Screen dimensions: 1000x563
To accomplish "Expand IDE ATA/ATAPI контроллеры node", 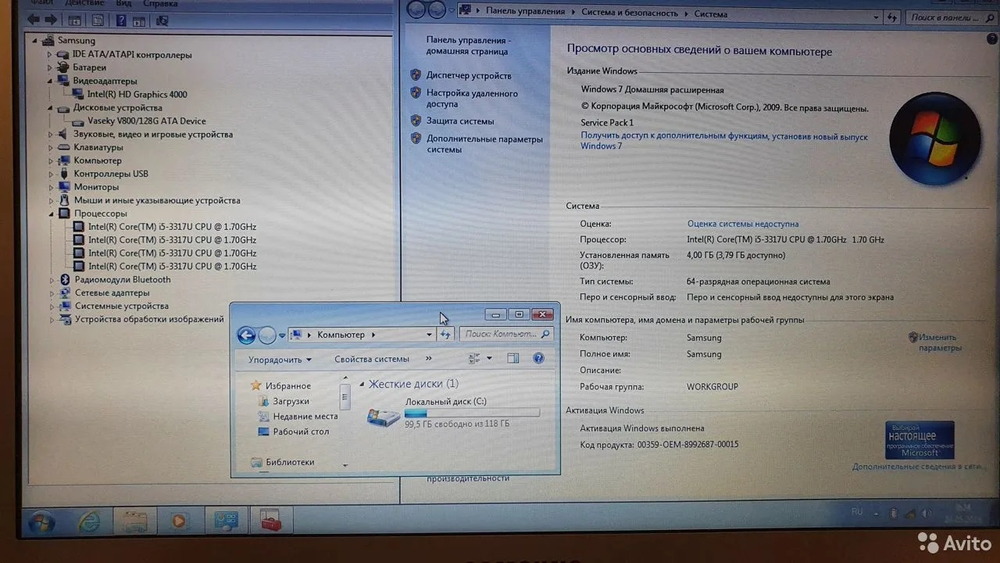I will 49,55.
